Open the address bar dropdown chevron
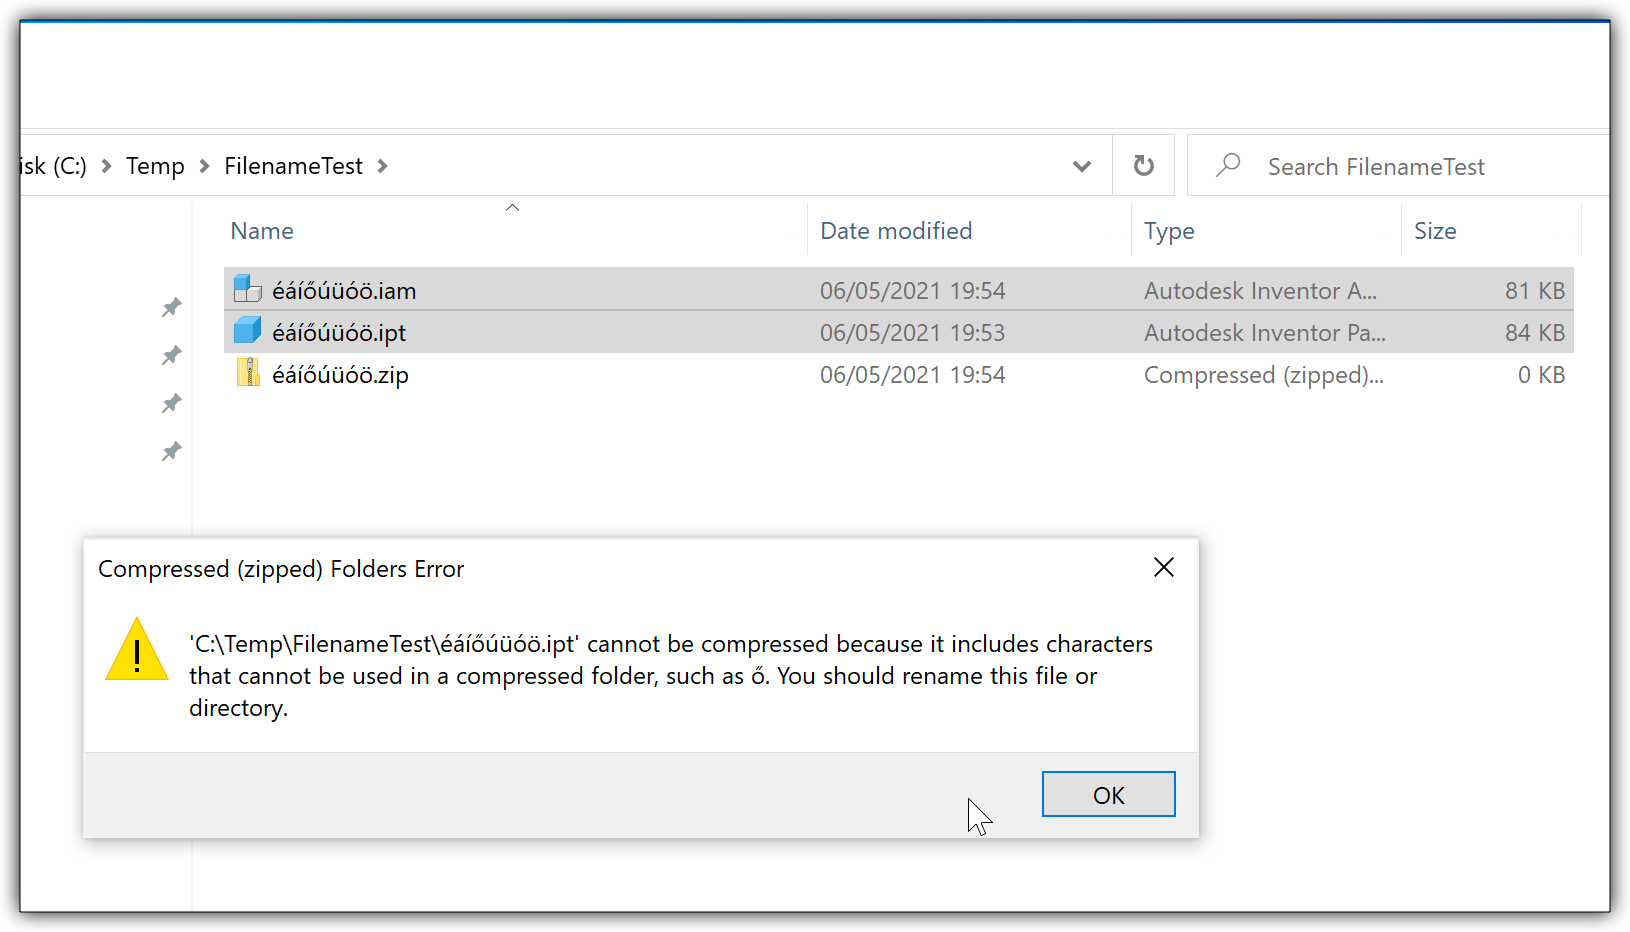 (x=1082, y=166)
